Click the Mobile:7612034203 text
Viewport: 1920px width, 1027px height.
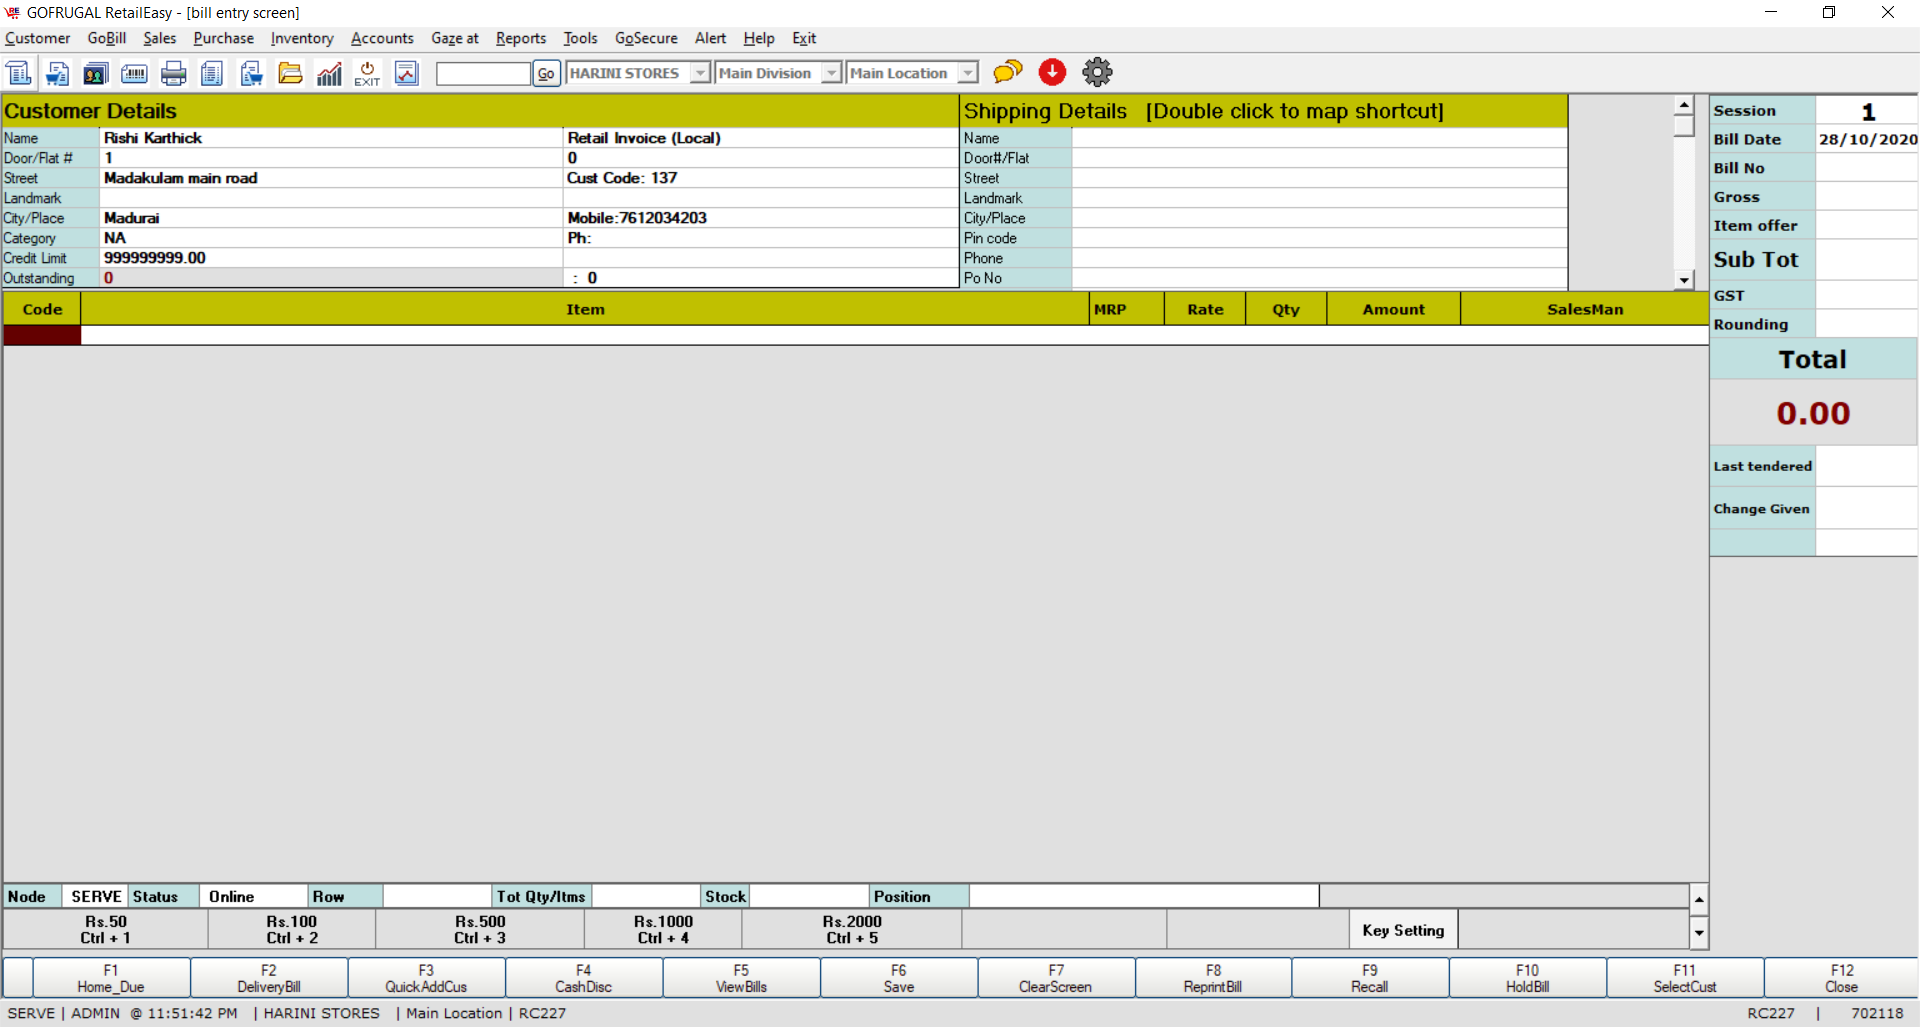[637, 218]
